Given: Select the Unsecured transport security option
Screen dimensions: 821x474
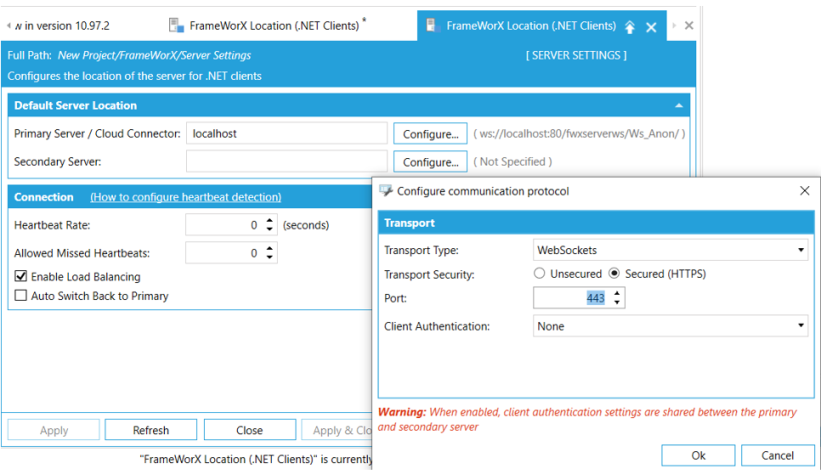Looking at the screenshot, I should coord(539,273).
